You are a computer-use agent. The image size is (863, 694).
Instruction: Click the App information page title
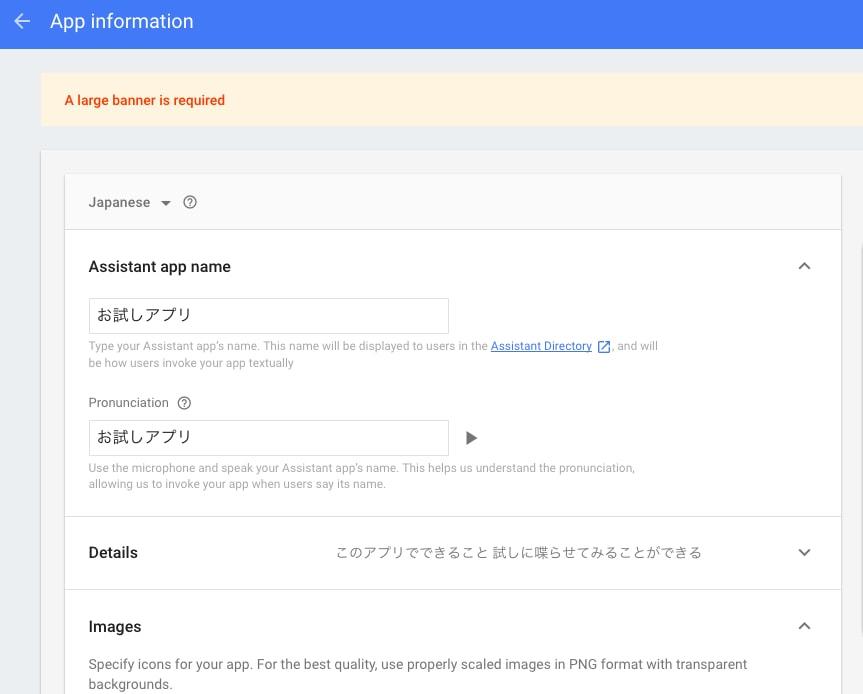pyautogui.click(x=122, y=21)
